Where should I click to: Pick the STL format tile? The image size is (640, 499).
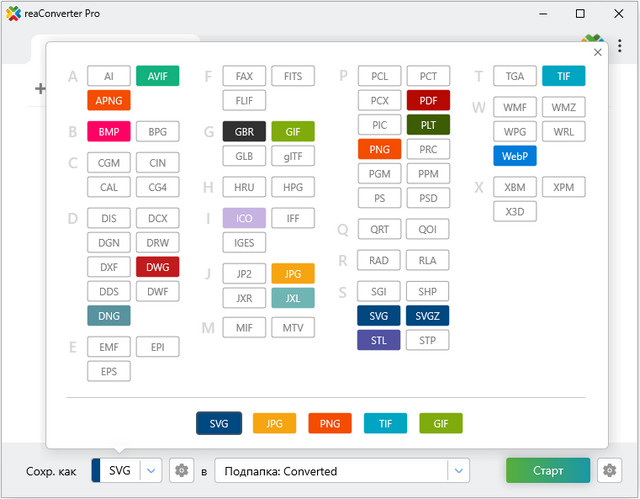click(x=379, y=340)
